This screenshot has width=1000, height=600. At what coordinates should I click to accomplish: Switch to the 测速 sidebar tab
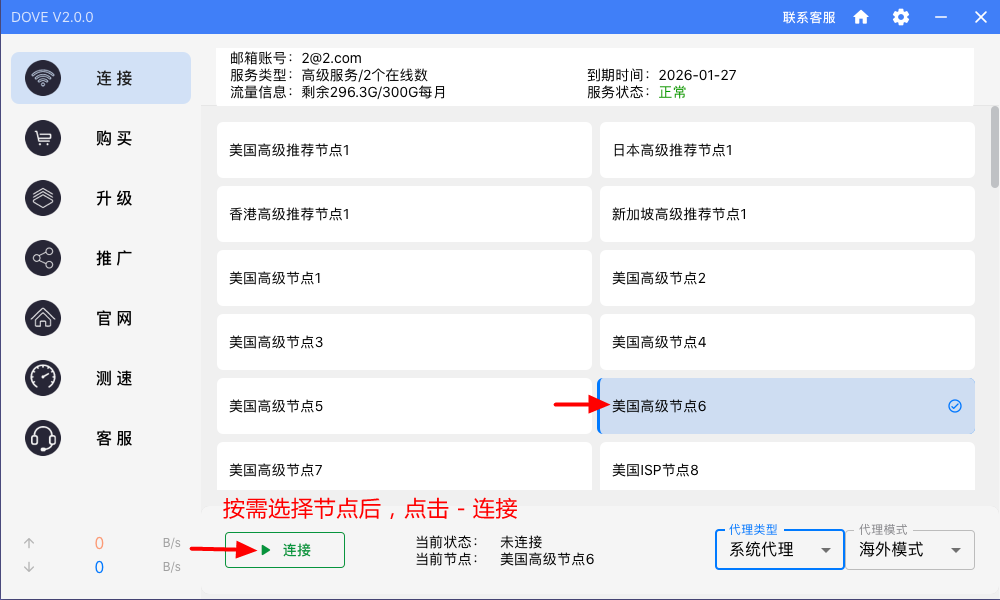(x=114, y=378)
